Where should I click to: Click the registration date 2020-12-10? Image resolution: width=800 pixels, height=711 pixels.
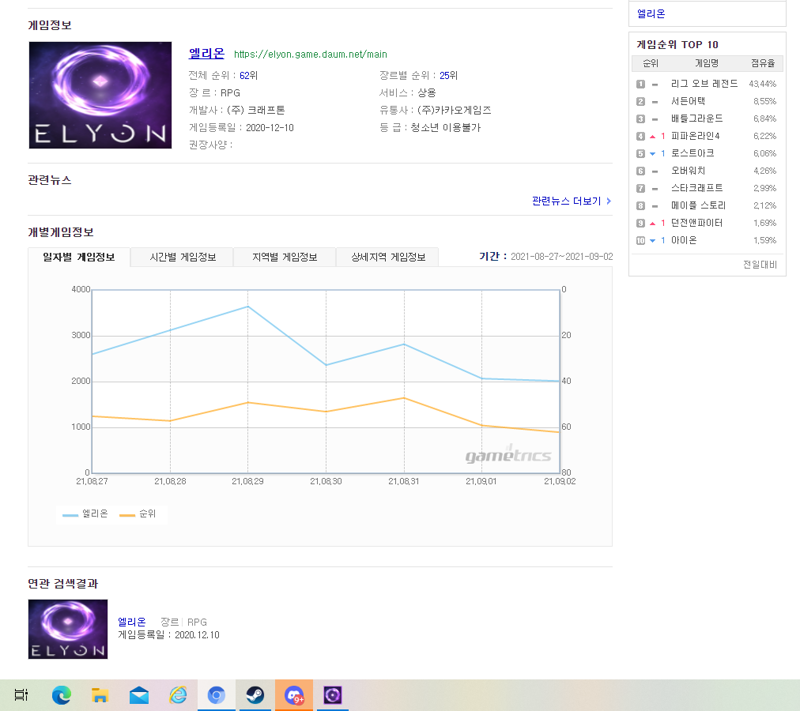pyautogui.click(x=270, y=128)
